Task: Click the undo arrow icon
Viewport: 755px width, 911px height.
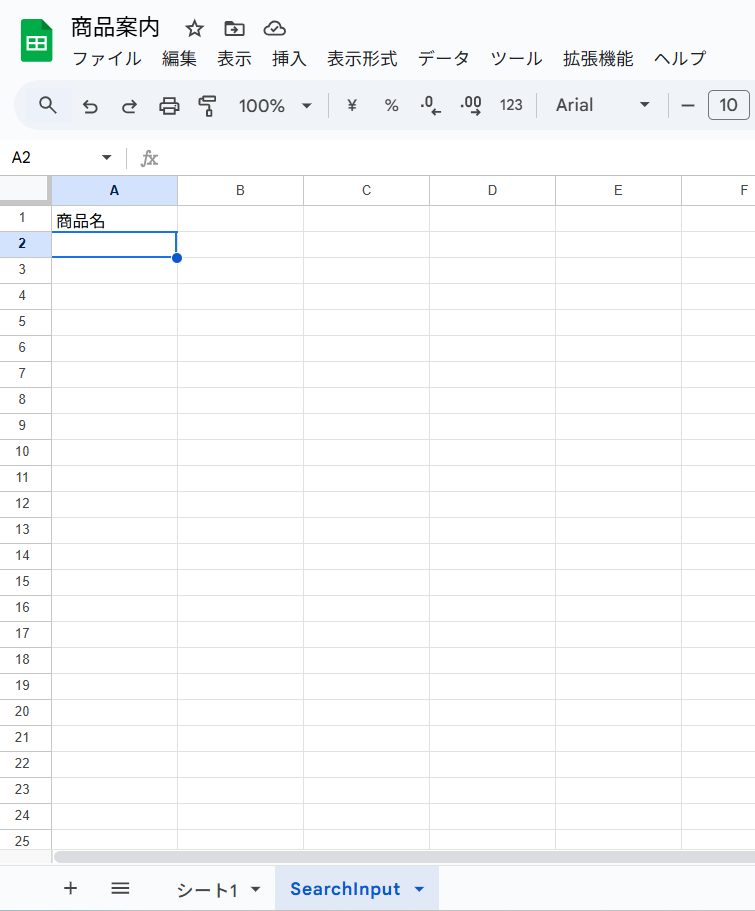Action: [90, 106]
